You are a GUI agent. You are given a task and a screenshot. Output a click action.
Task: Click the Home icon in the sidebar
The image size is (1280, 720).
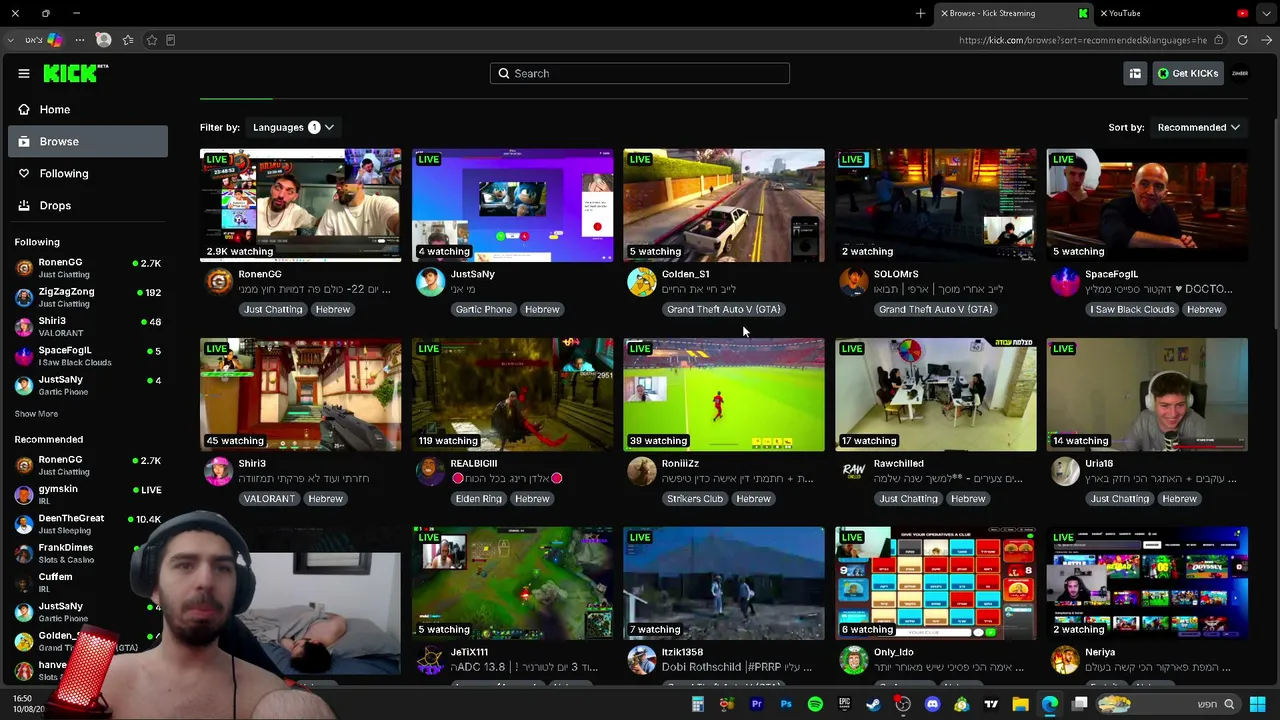tap(24, 109)
